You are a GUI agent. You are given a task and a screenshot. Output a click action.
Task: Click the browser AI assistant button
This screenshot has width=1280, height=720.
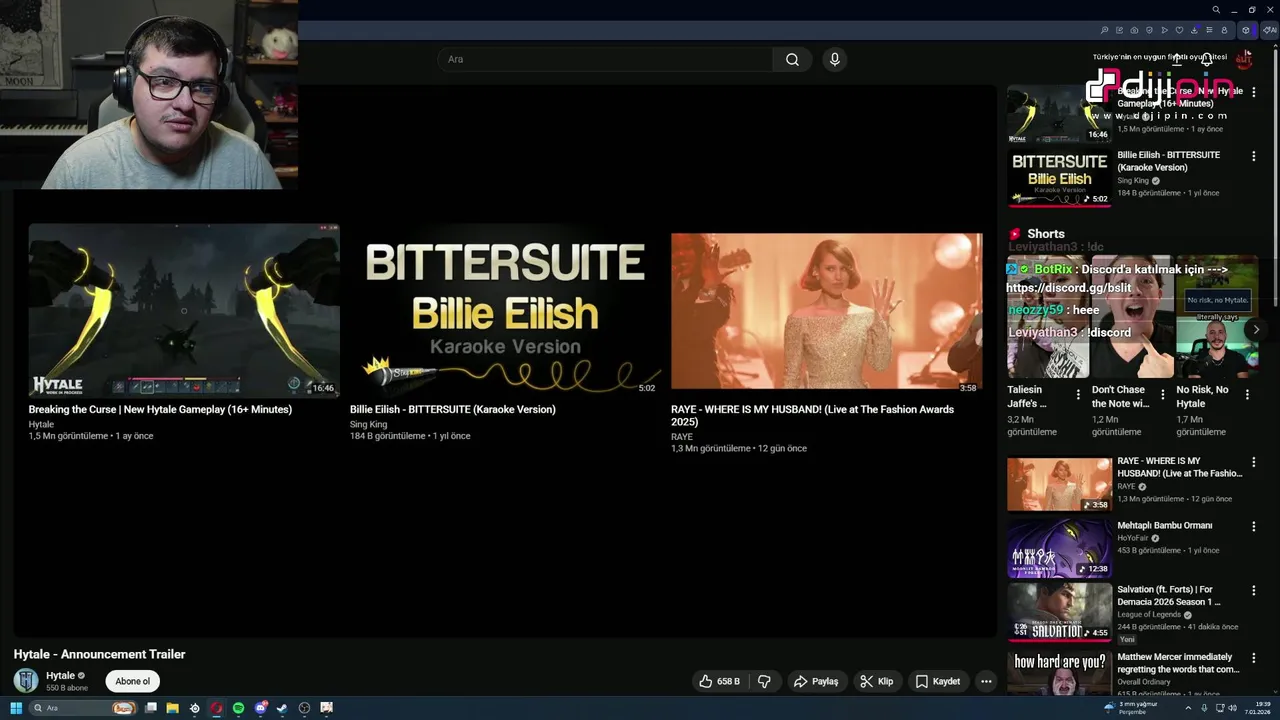pyautogui.click(x=1270, y=30)
